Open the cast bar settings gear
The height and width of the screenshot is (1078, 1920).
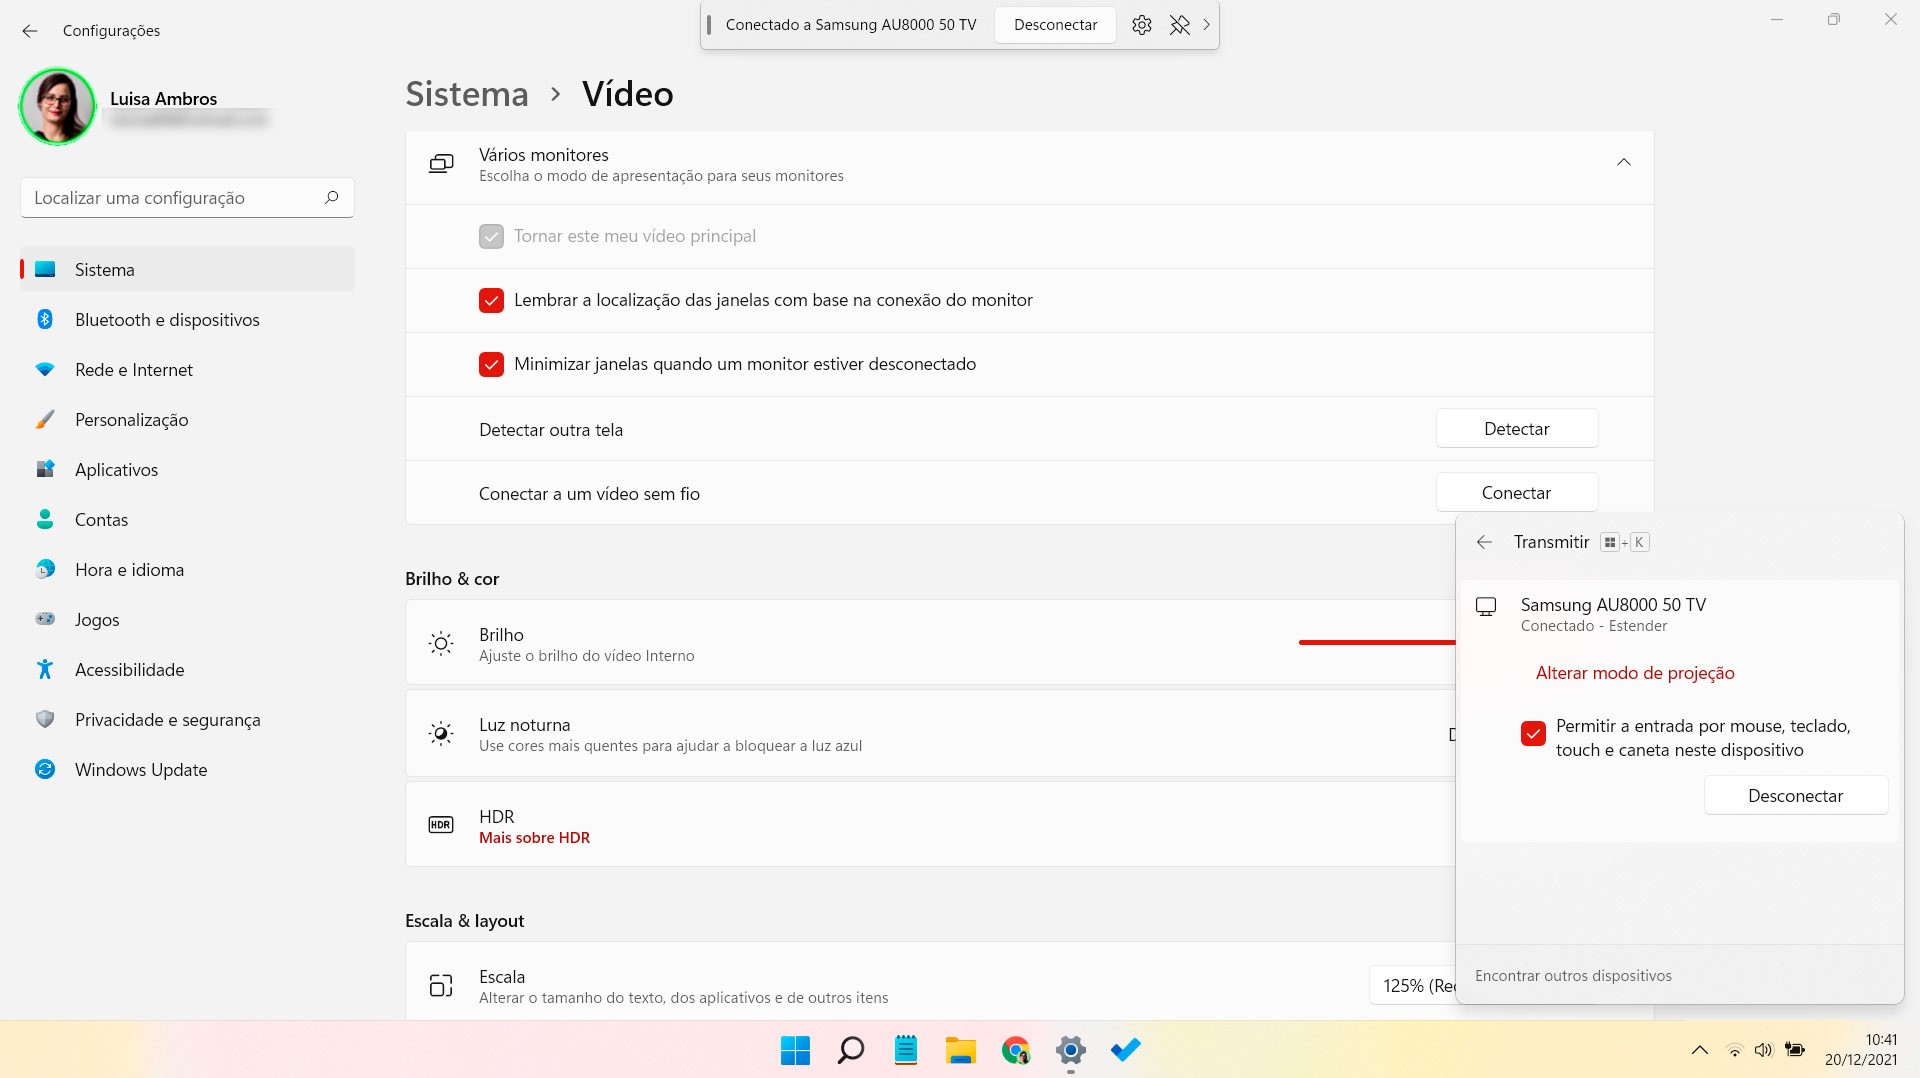tap(1141, 24)
